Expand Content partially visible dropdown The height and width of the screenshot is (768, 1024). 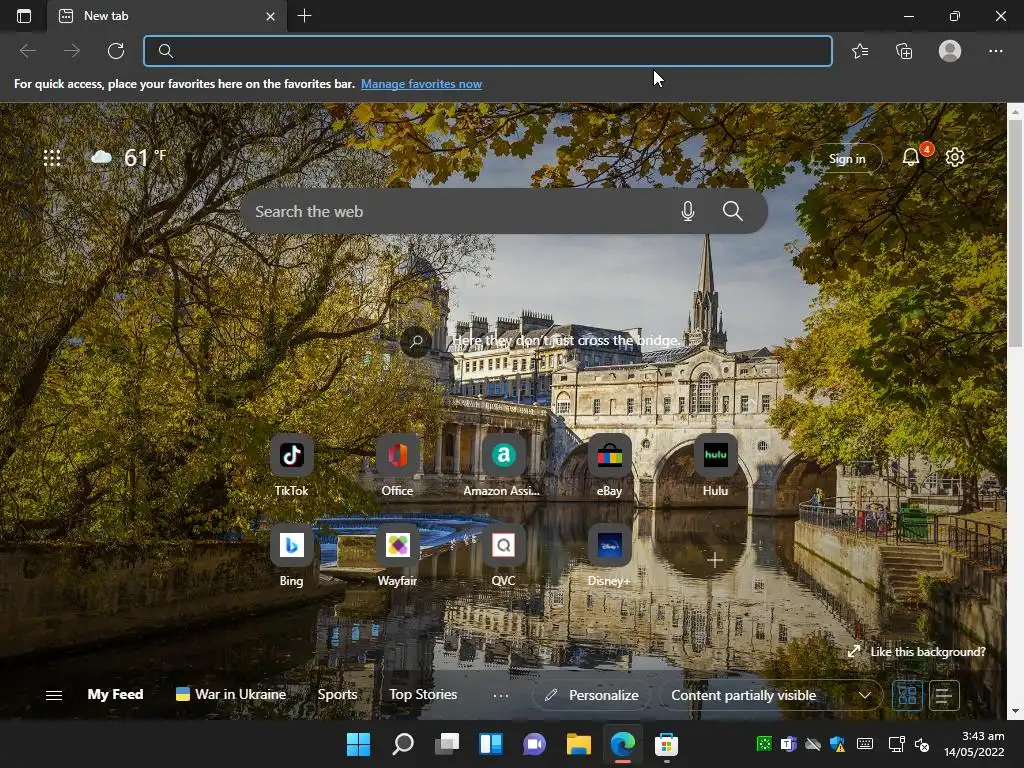tap(771, 695)
